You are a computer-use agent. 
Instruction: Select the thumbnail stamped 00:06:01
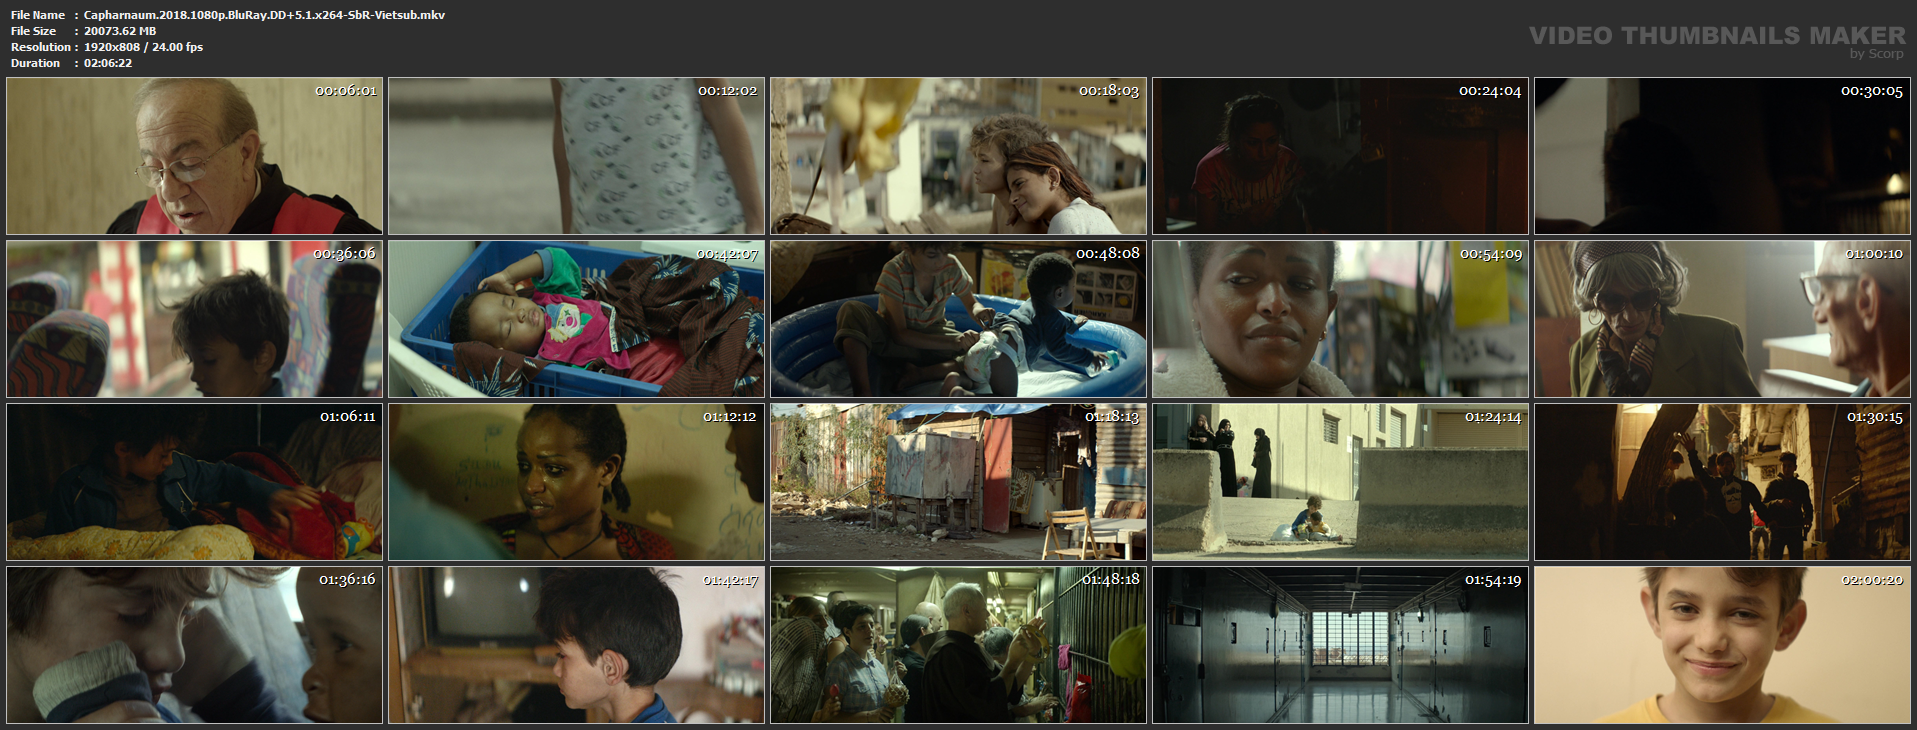[x=194, y=156]
